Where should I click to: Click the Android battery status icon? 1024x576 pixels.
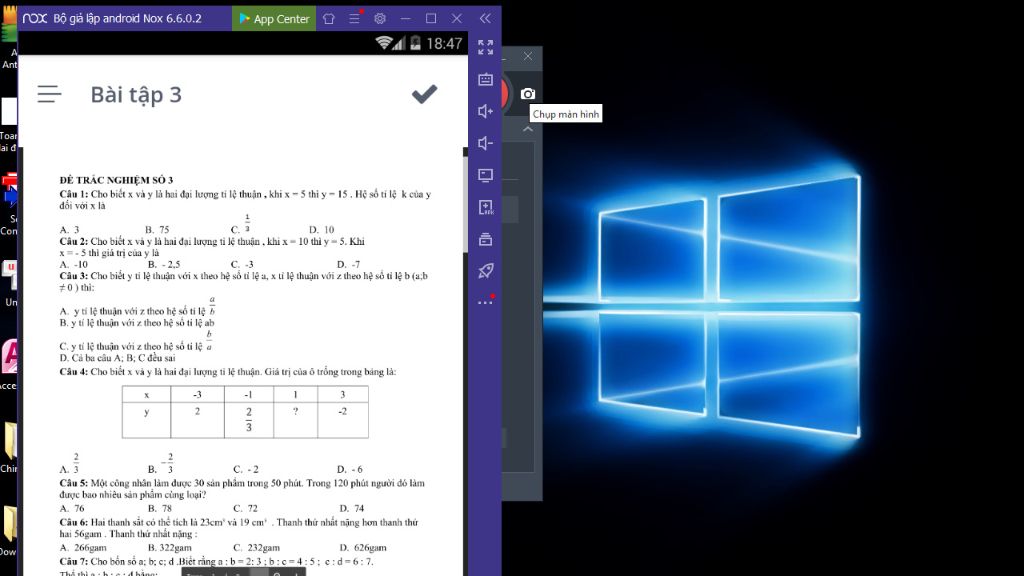click(415, 44)
